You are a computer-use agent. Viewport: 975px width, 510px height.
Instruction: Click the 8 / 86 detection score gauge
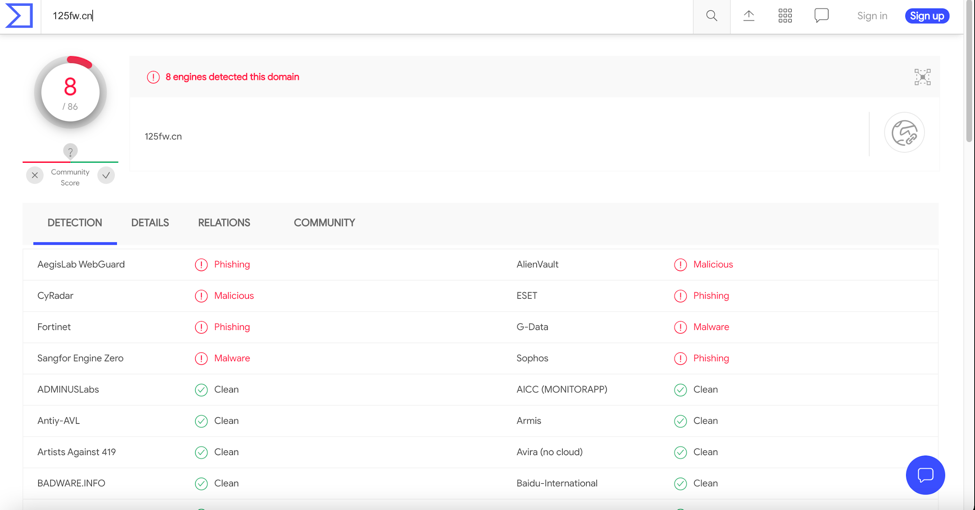70,92
